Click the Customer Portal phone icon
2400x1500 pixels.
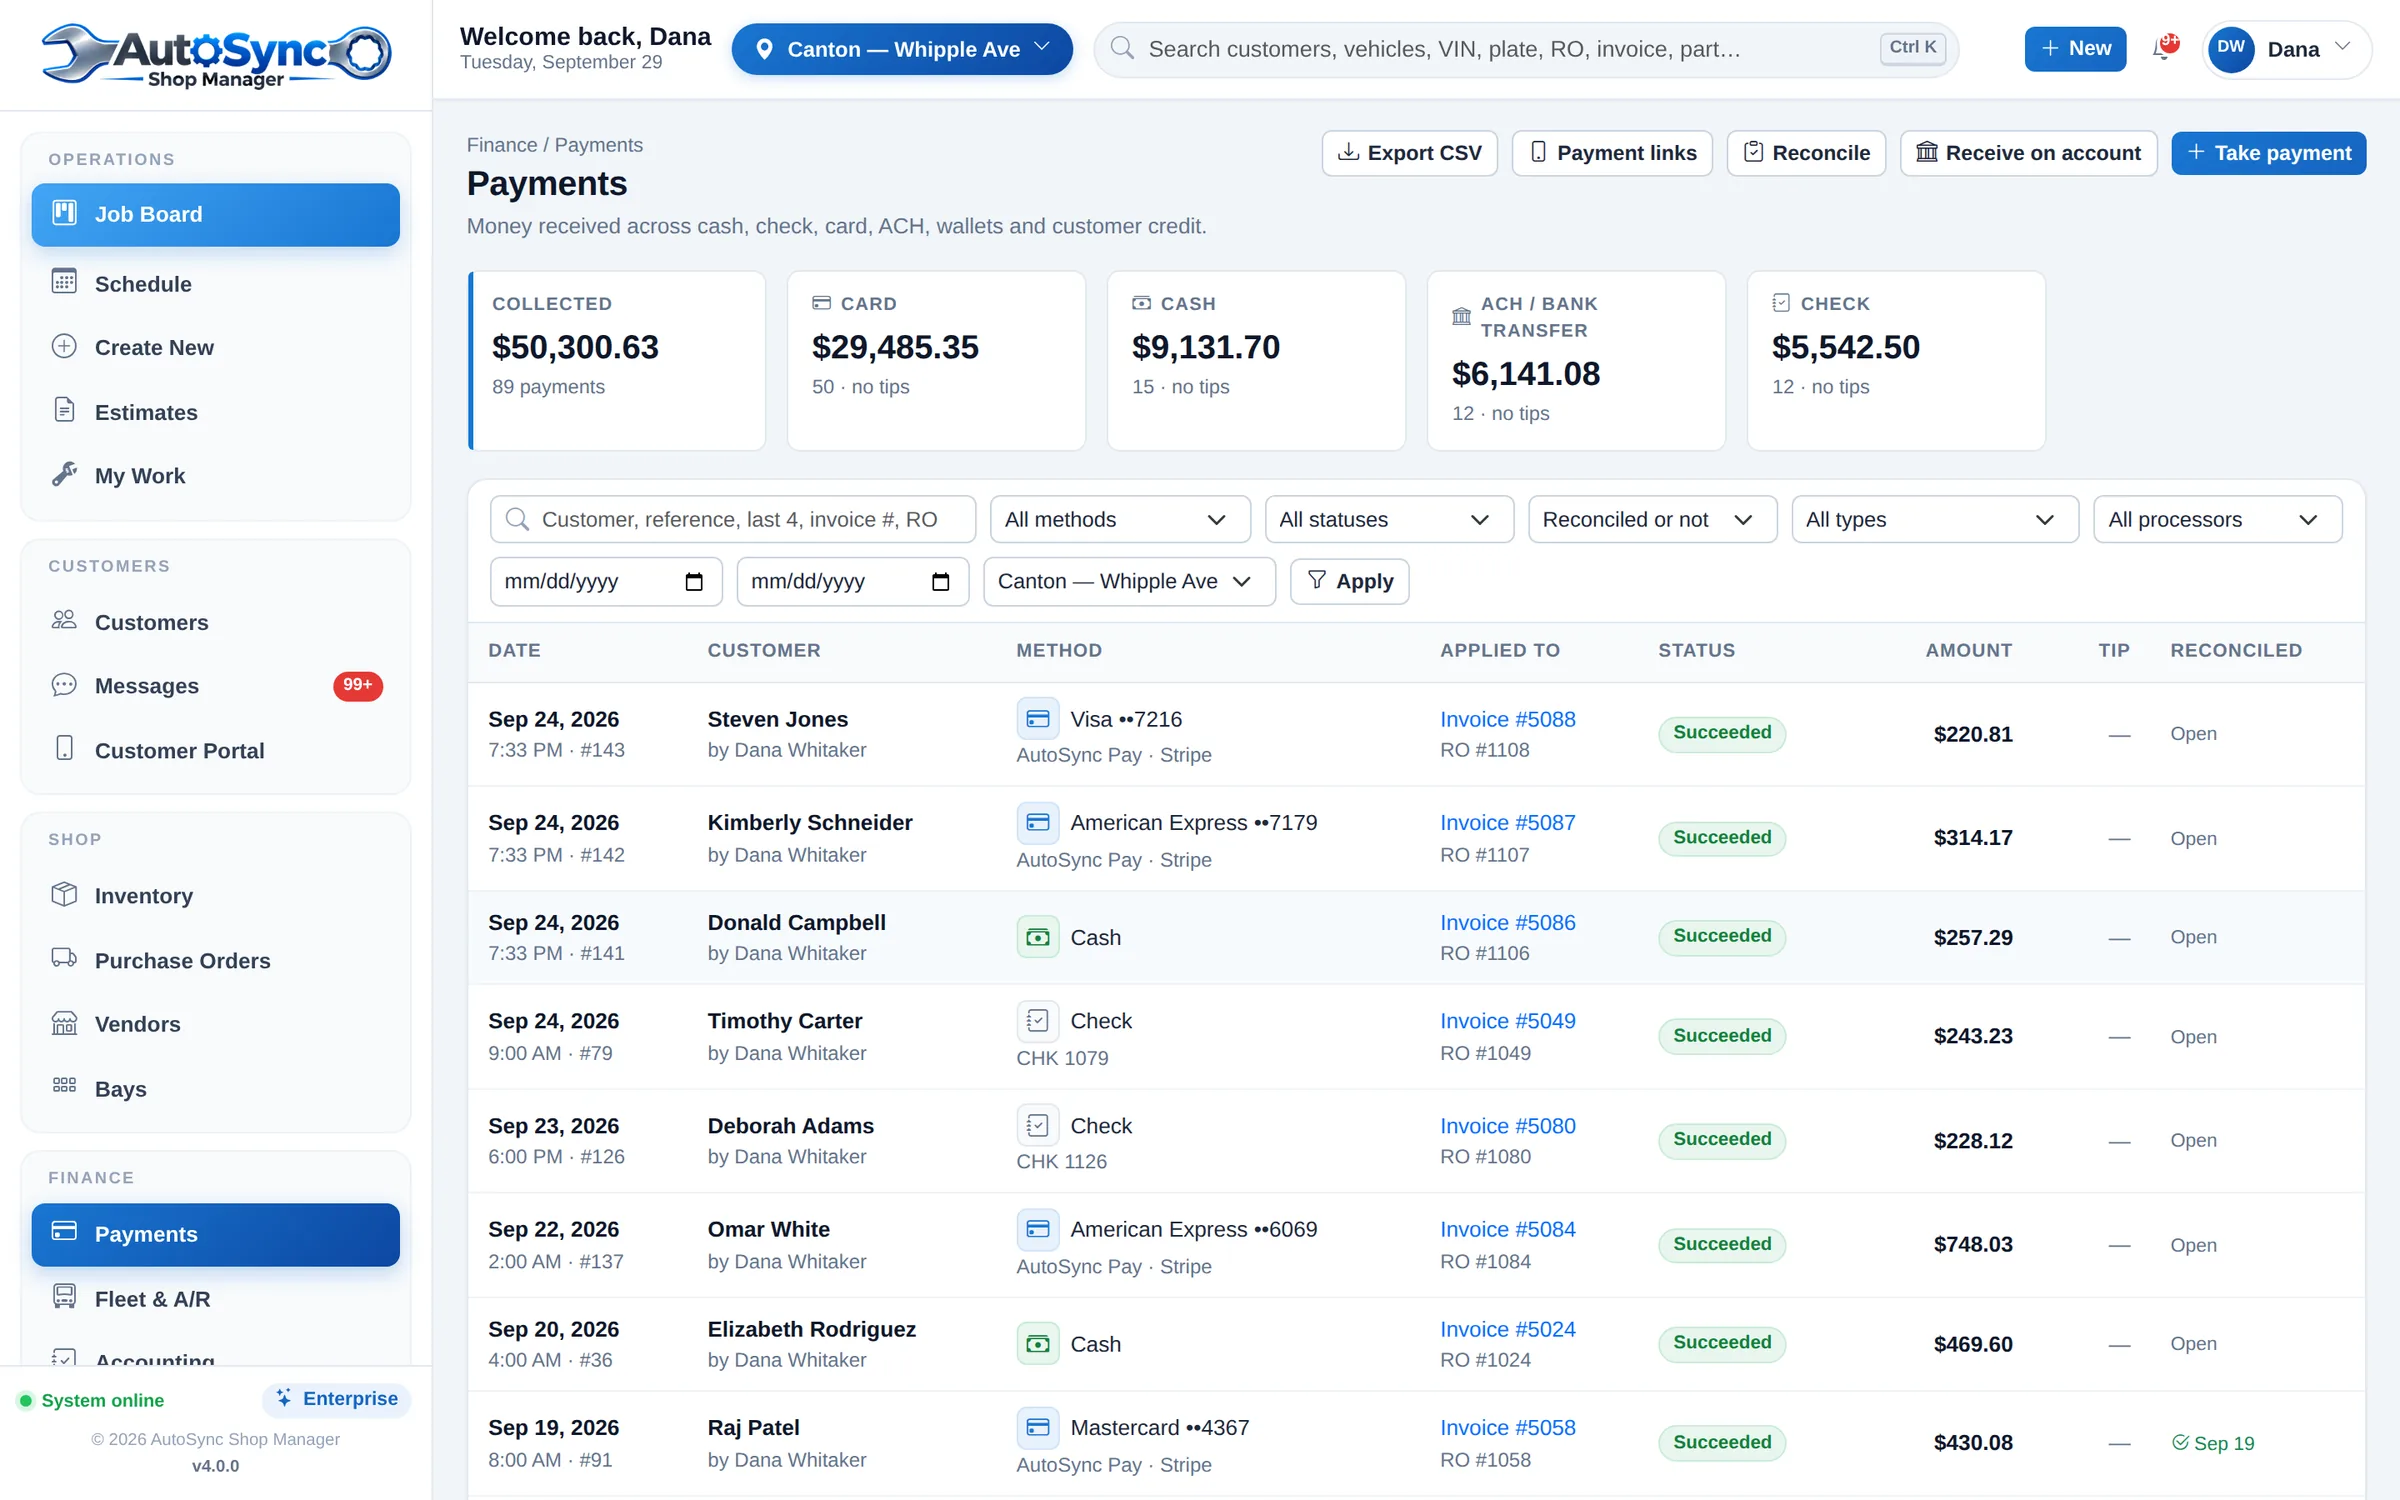click(64, 748)
